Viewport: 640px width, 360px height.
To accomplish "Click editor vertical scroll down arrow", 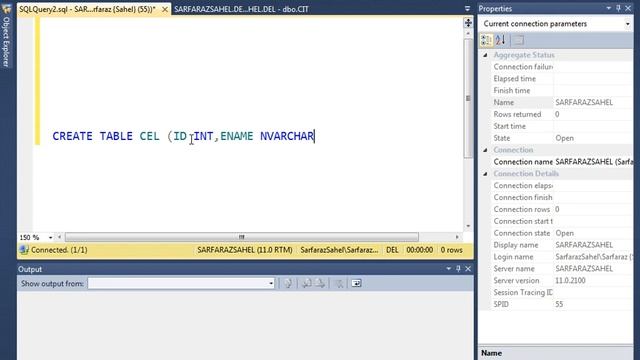I will tap(468, 226).
